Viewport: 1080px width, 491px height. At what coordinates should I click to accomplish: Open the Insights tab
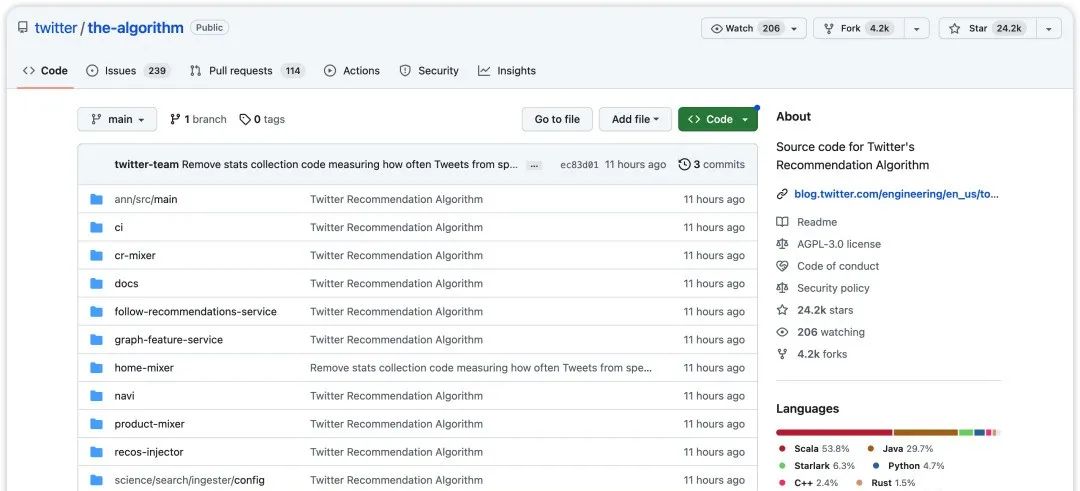point(507,70)
